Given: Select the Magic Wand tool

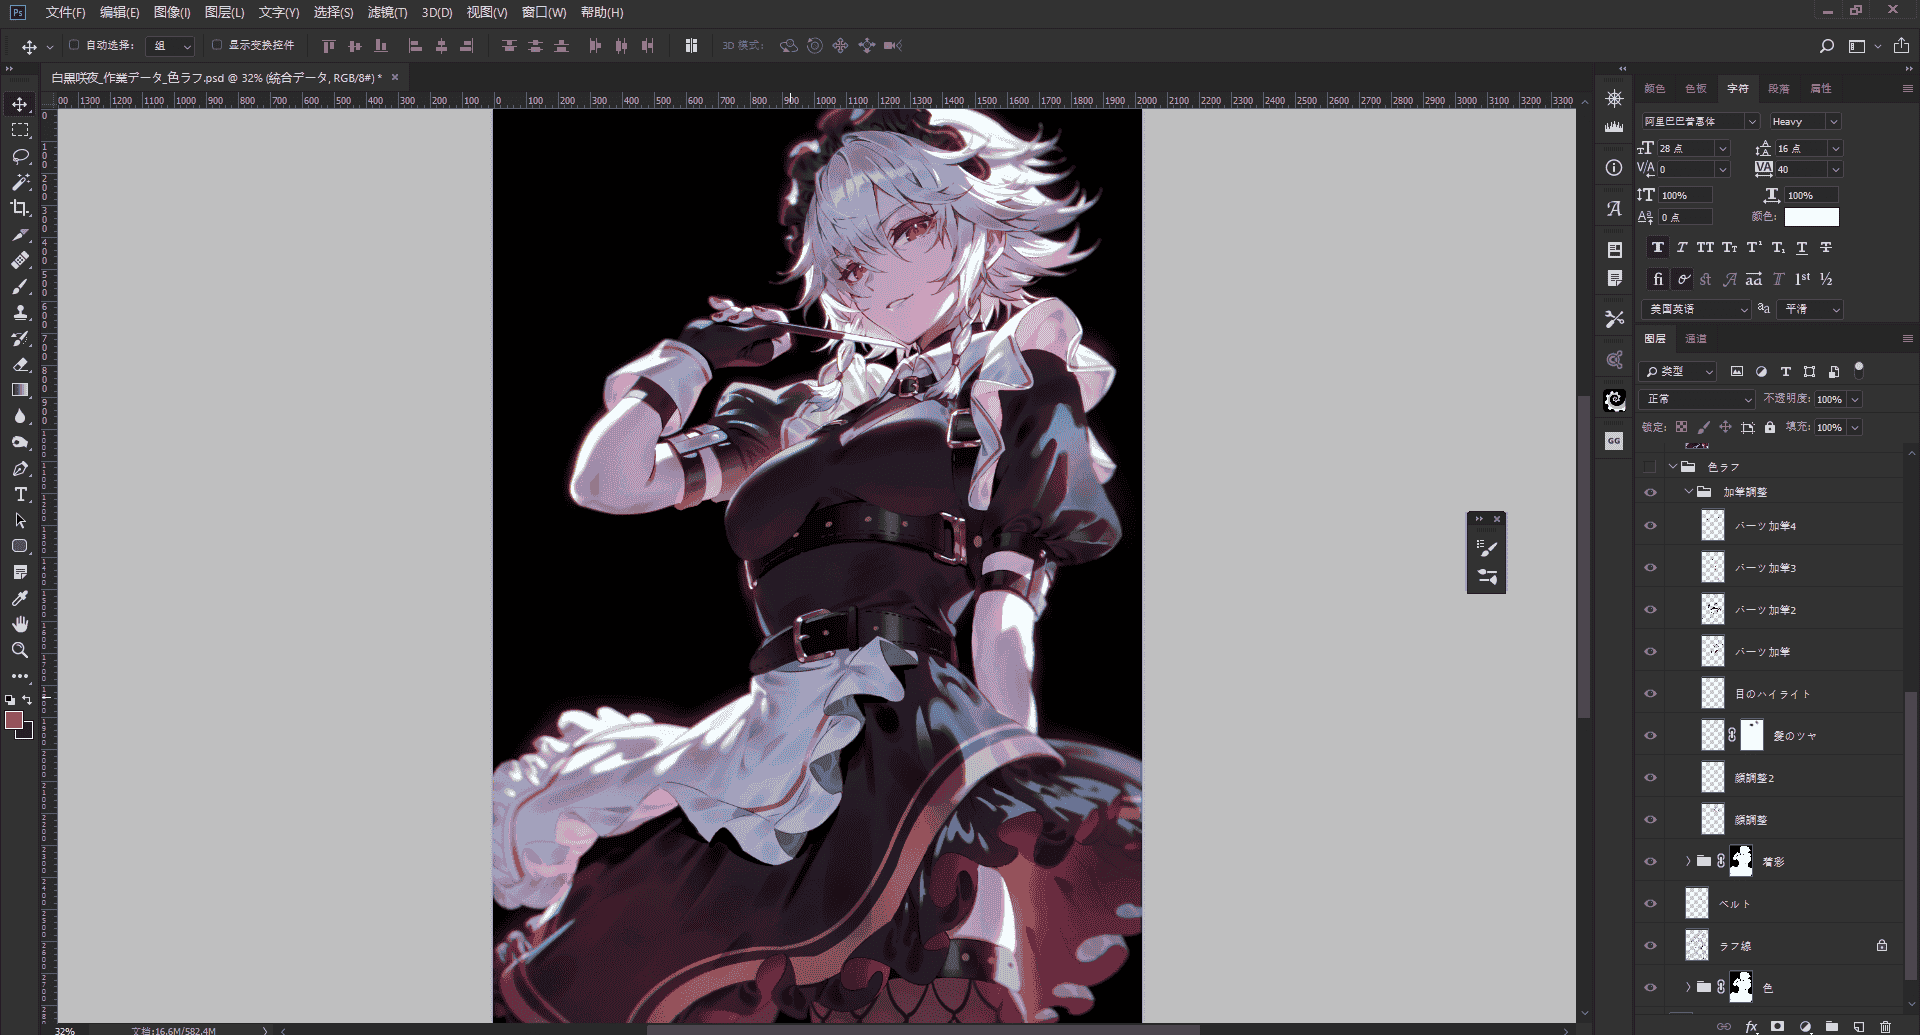Looking at the screenshot, I should point(20,182).
